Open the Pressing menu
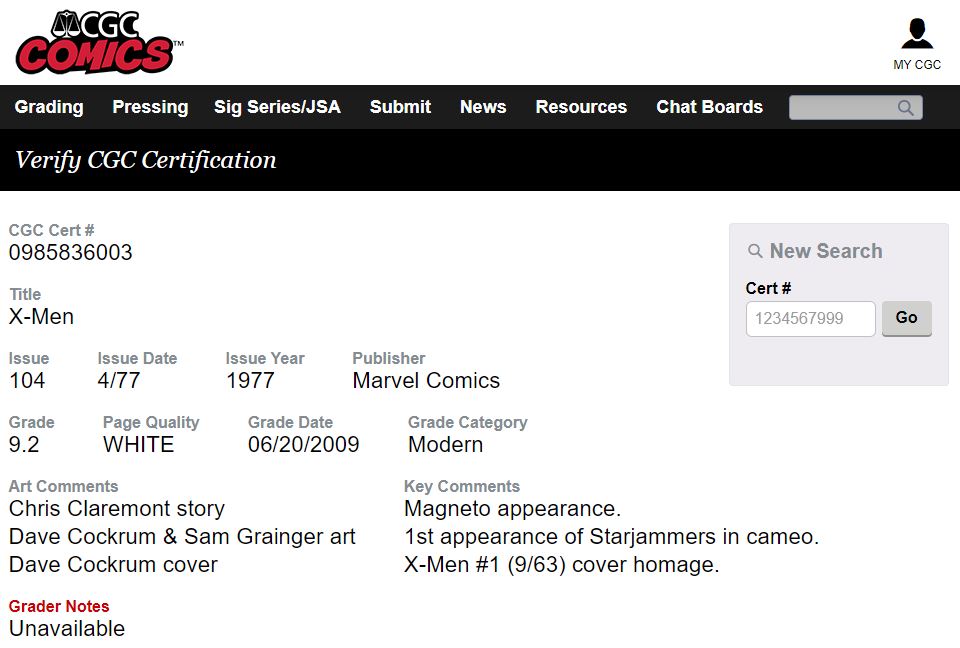Image resolution: width=960 pixels, height=648 pixels. point(150,107)
